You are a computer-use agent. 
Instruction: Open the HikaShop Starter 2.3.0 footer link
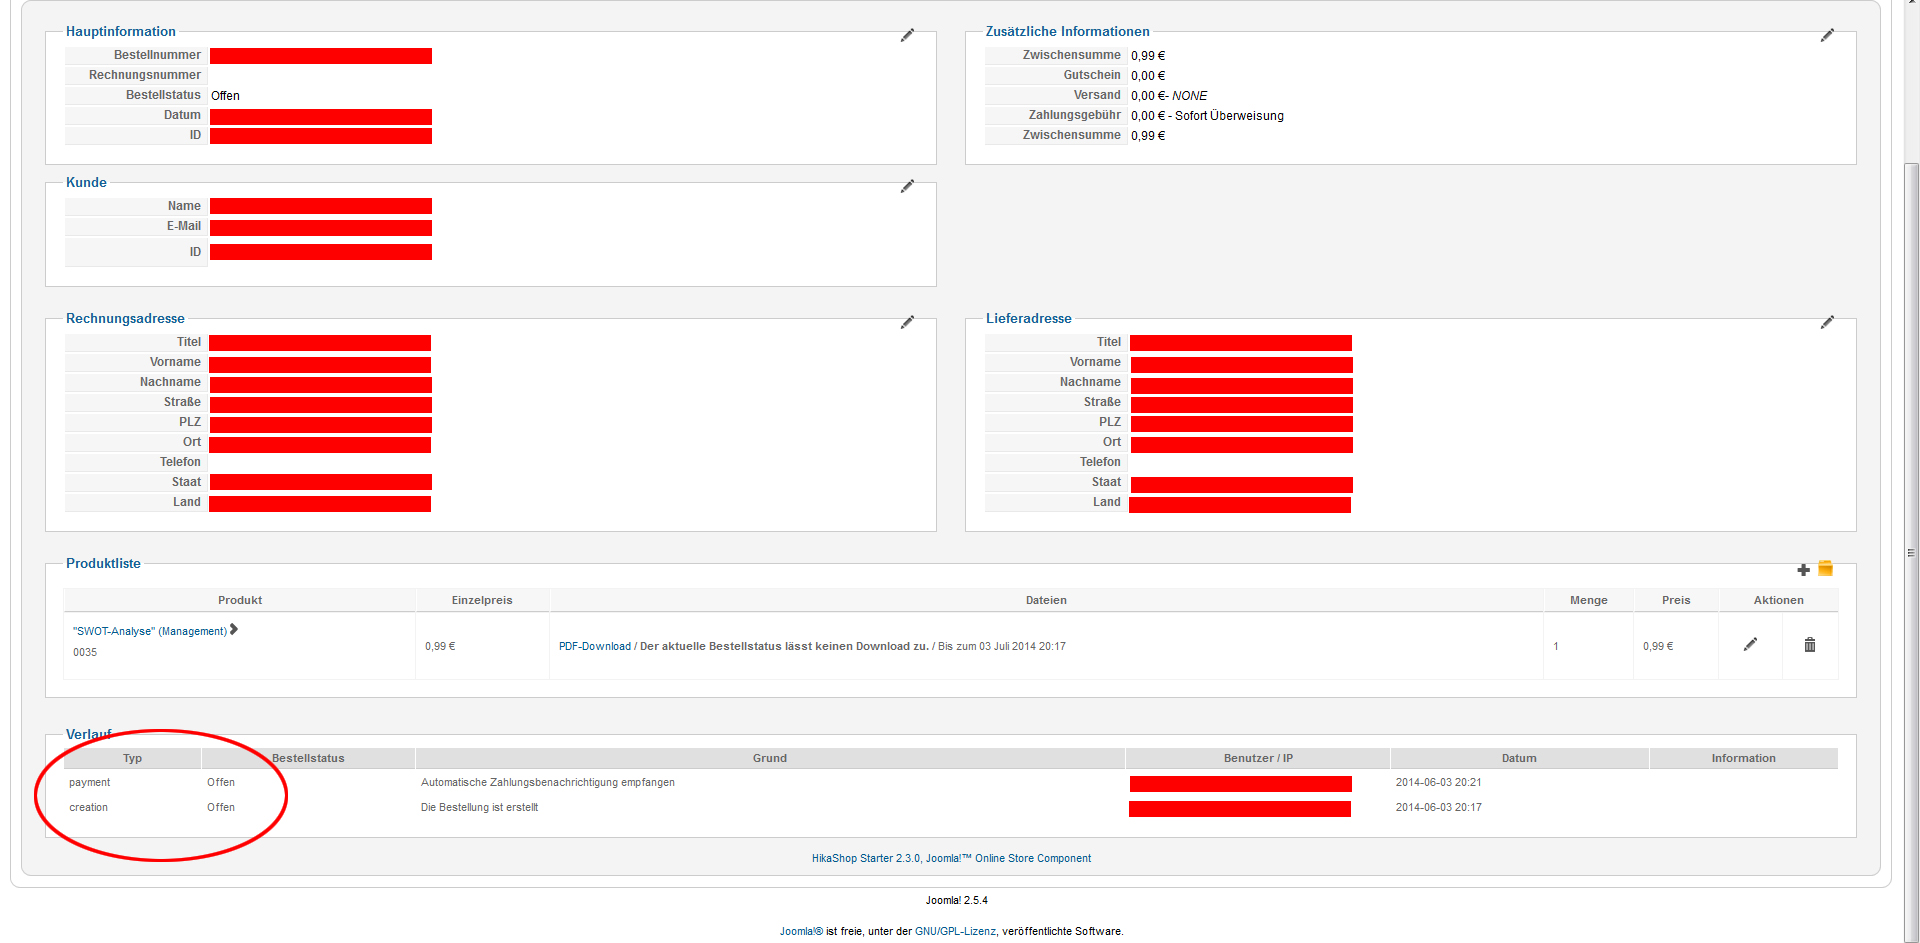pos(951,858)
